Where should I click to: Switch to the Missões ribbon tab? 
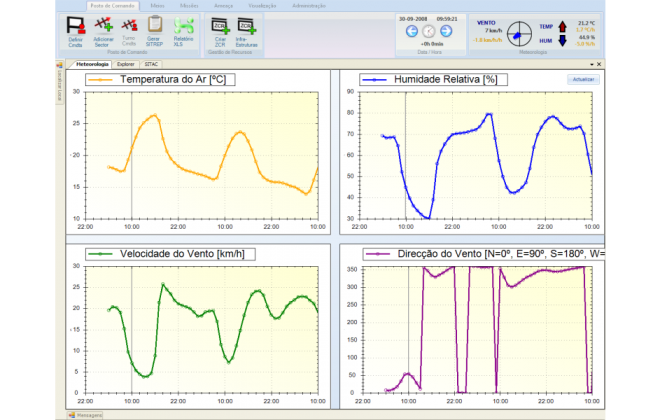(189, 6)
